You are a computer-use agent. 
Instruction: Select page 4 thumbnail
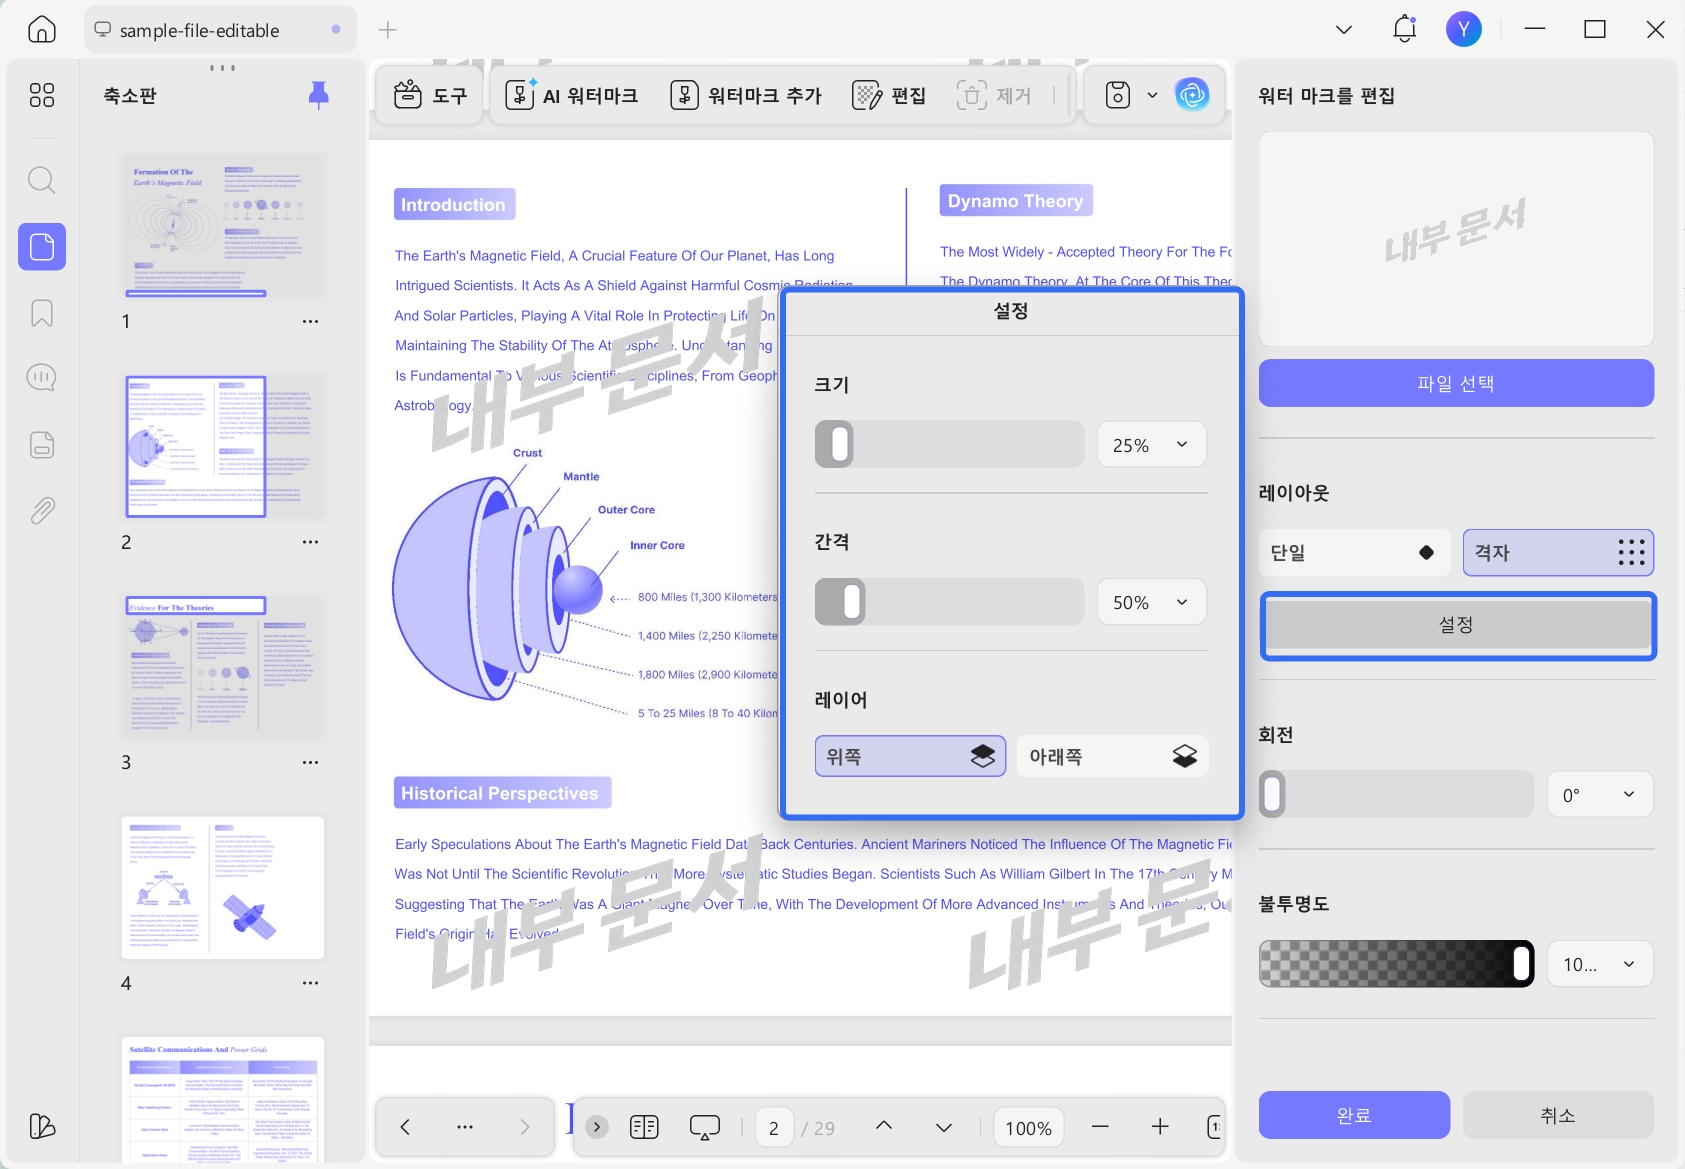[223, 888]
